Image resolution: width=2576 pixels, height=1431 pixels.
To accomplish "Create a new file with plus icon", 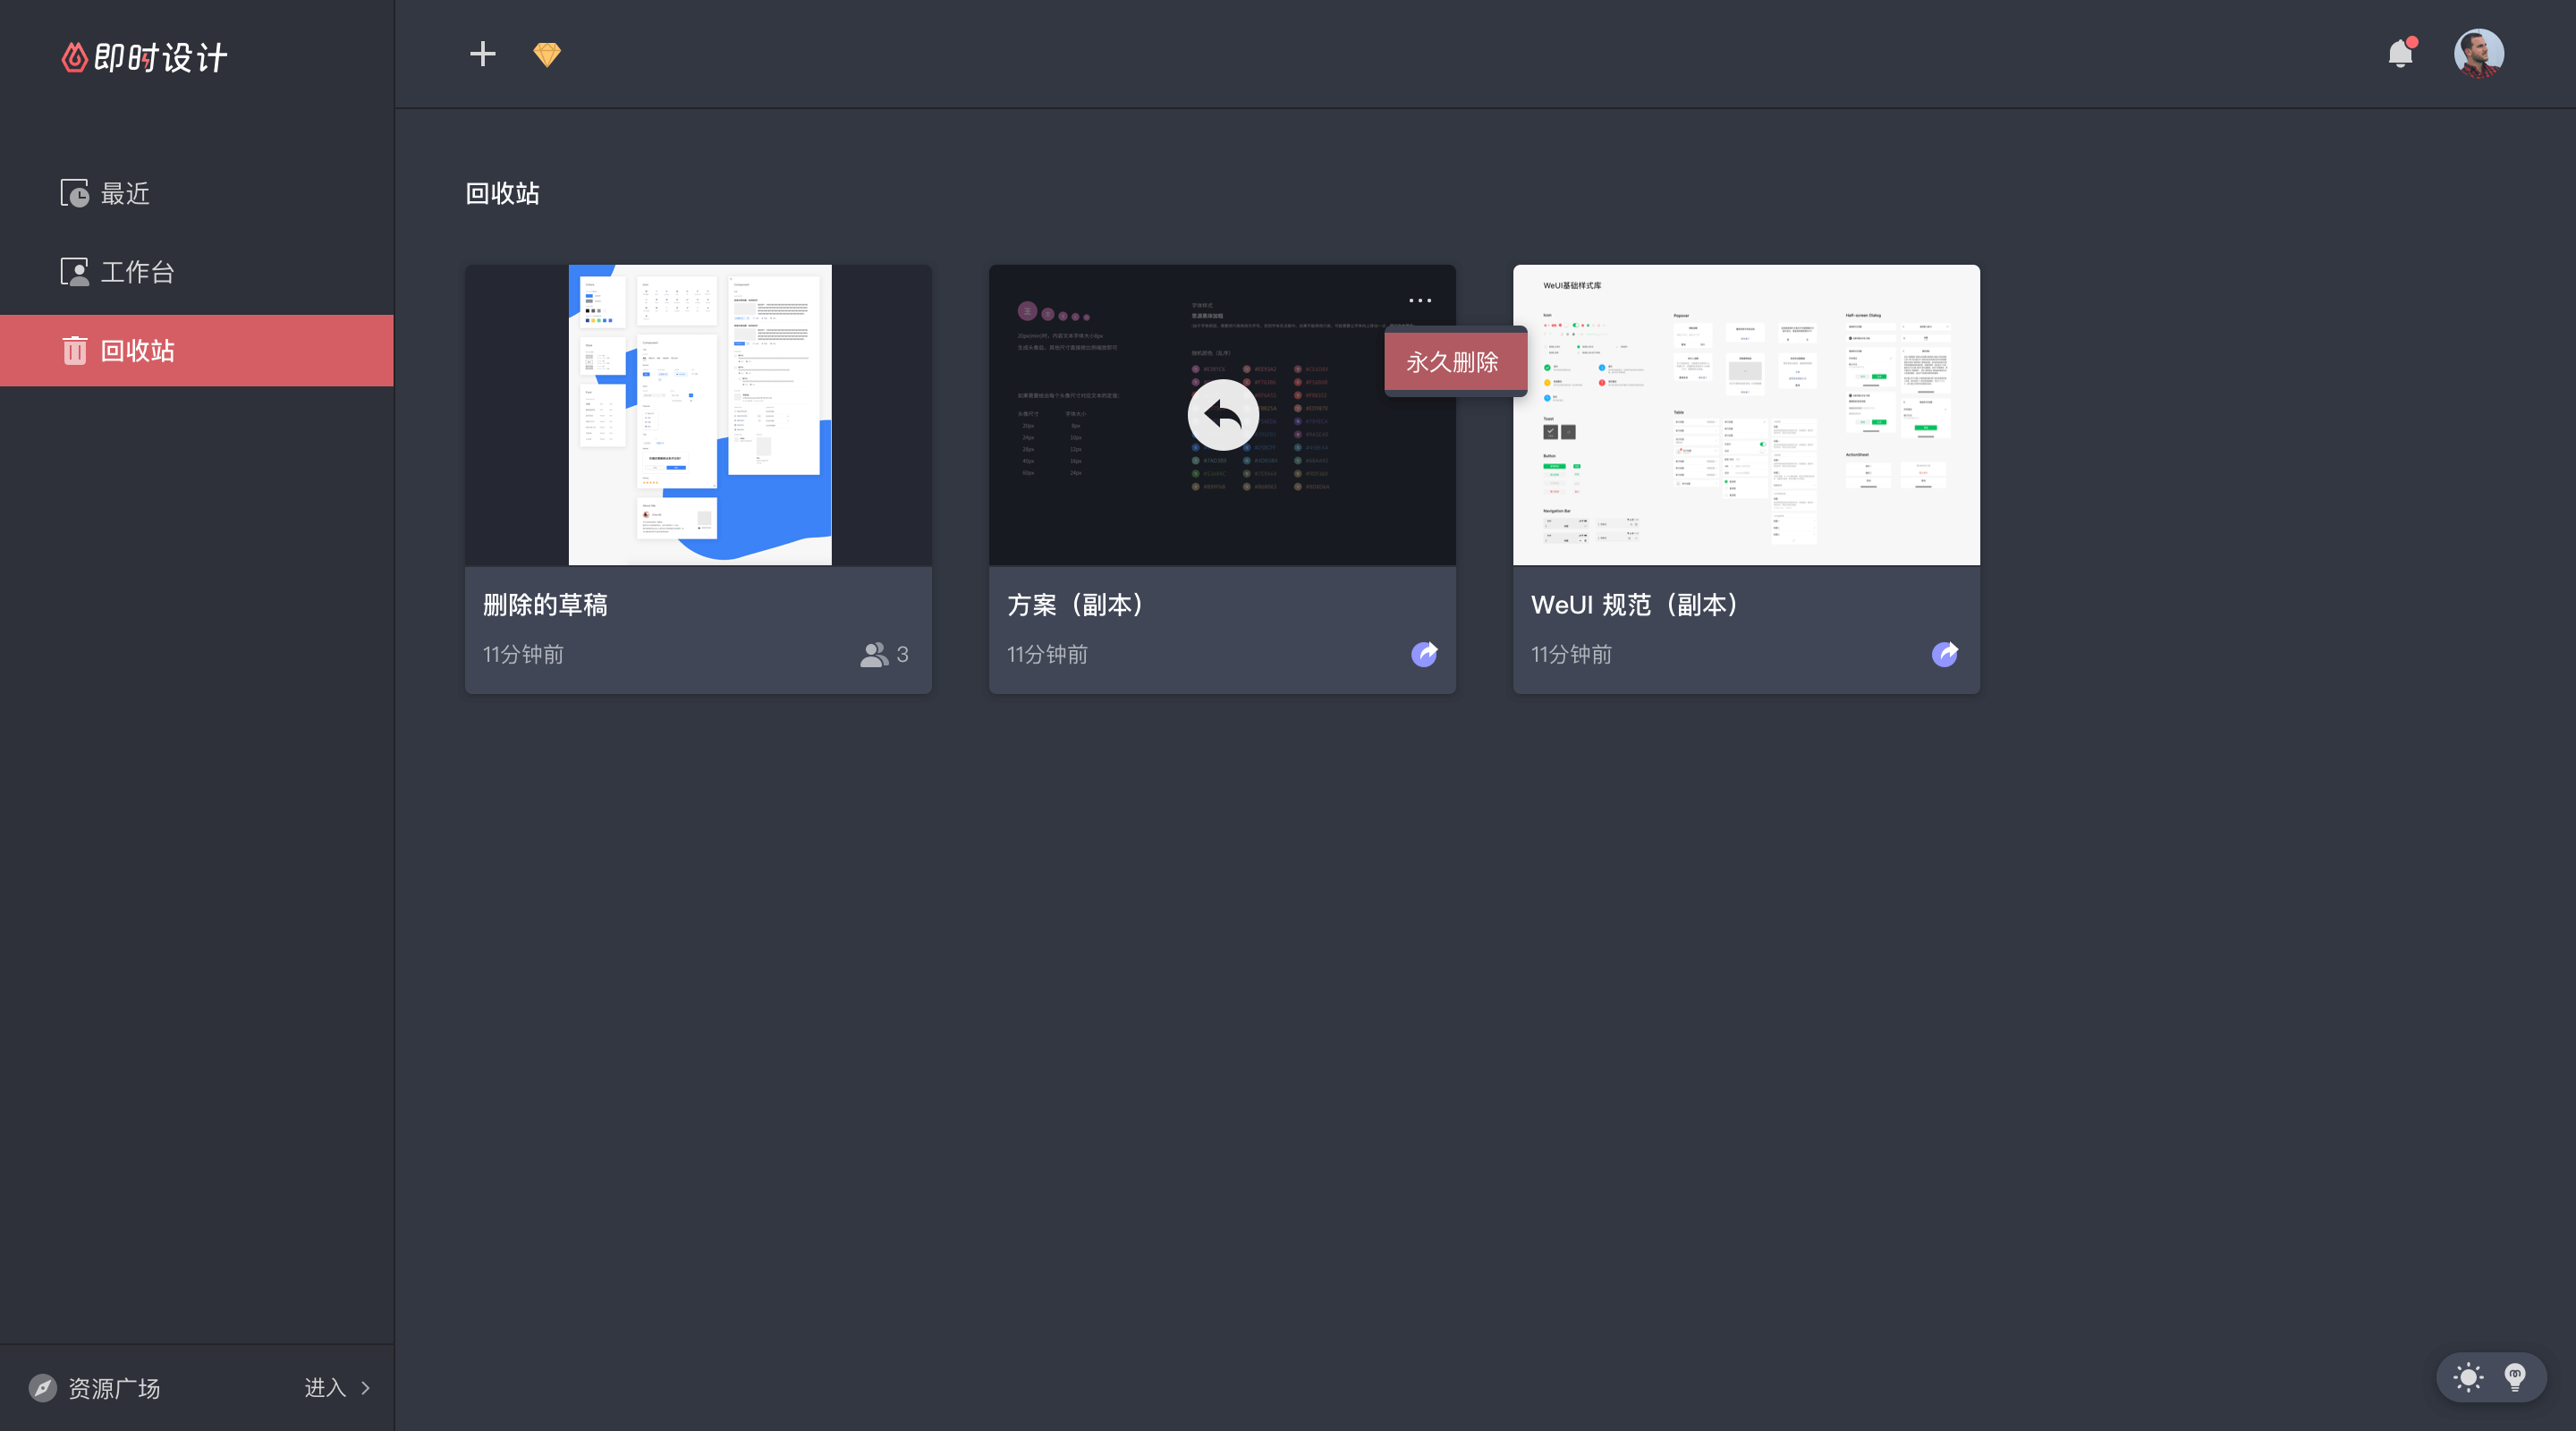I will 483,54.
